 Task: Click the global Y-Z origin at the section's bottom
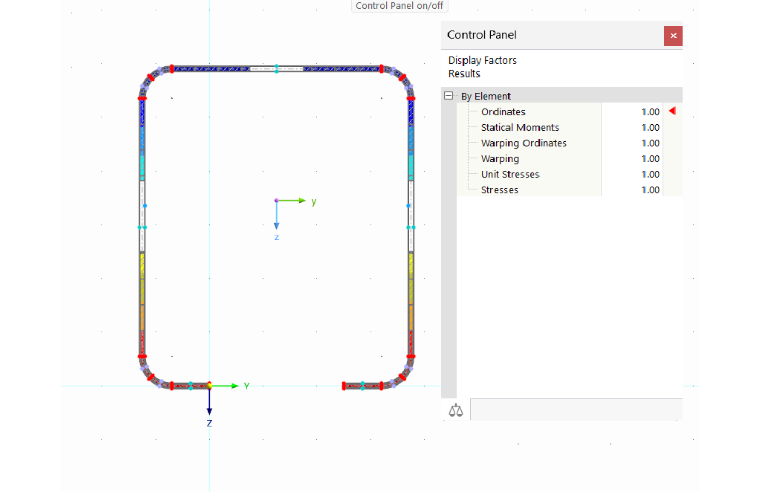tap(209, 386)
